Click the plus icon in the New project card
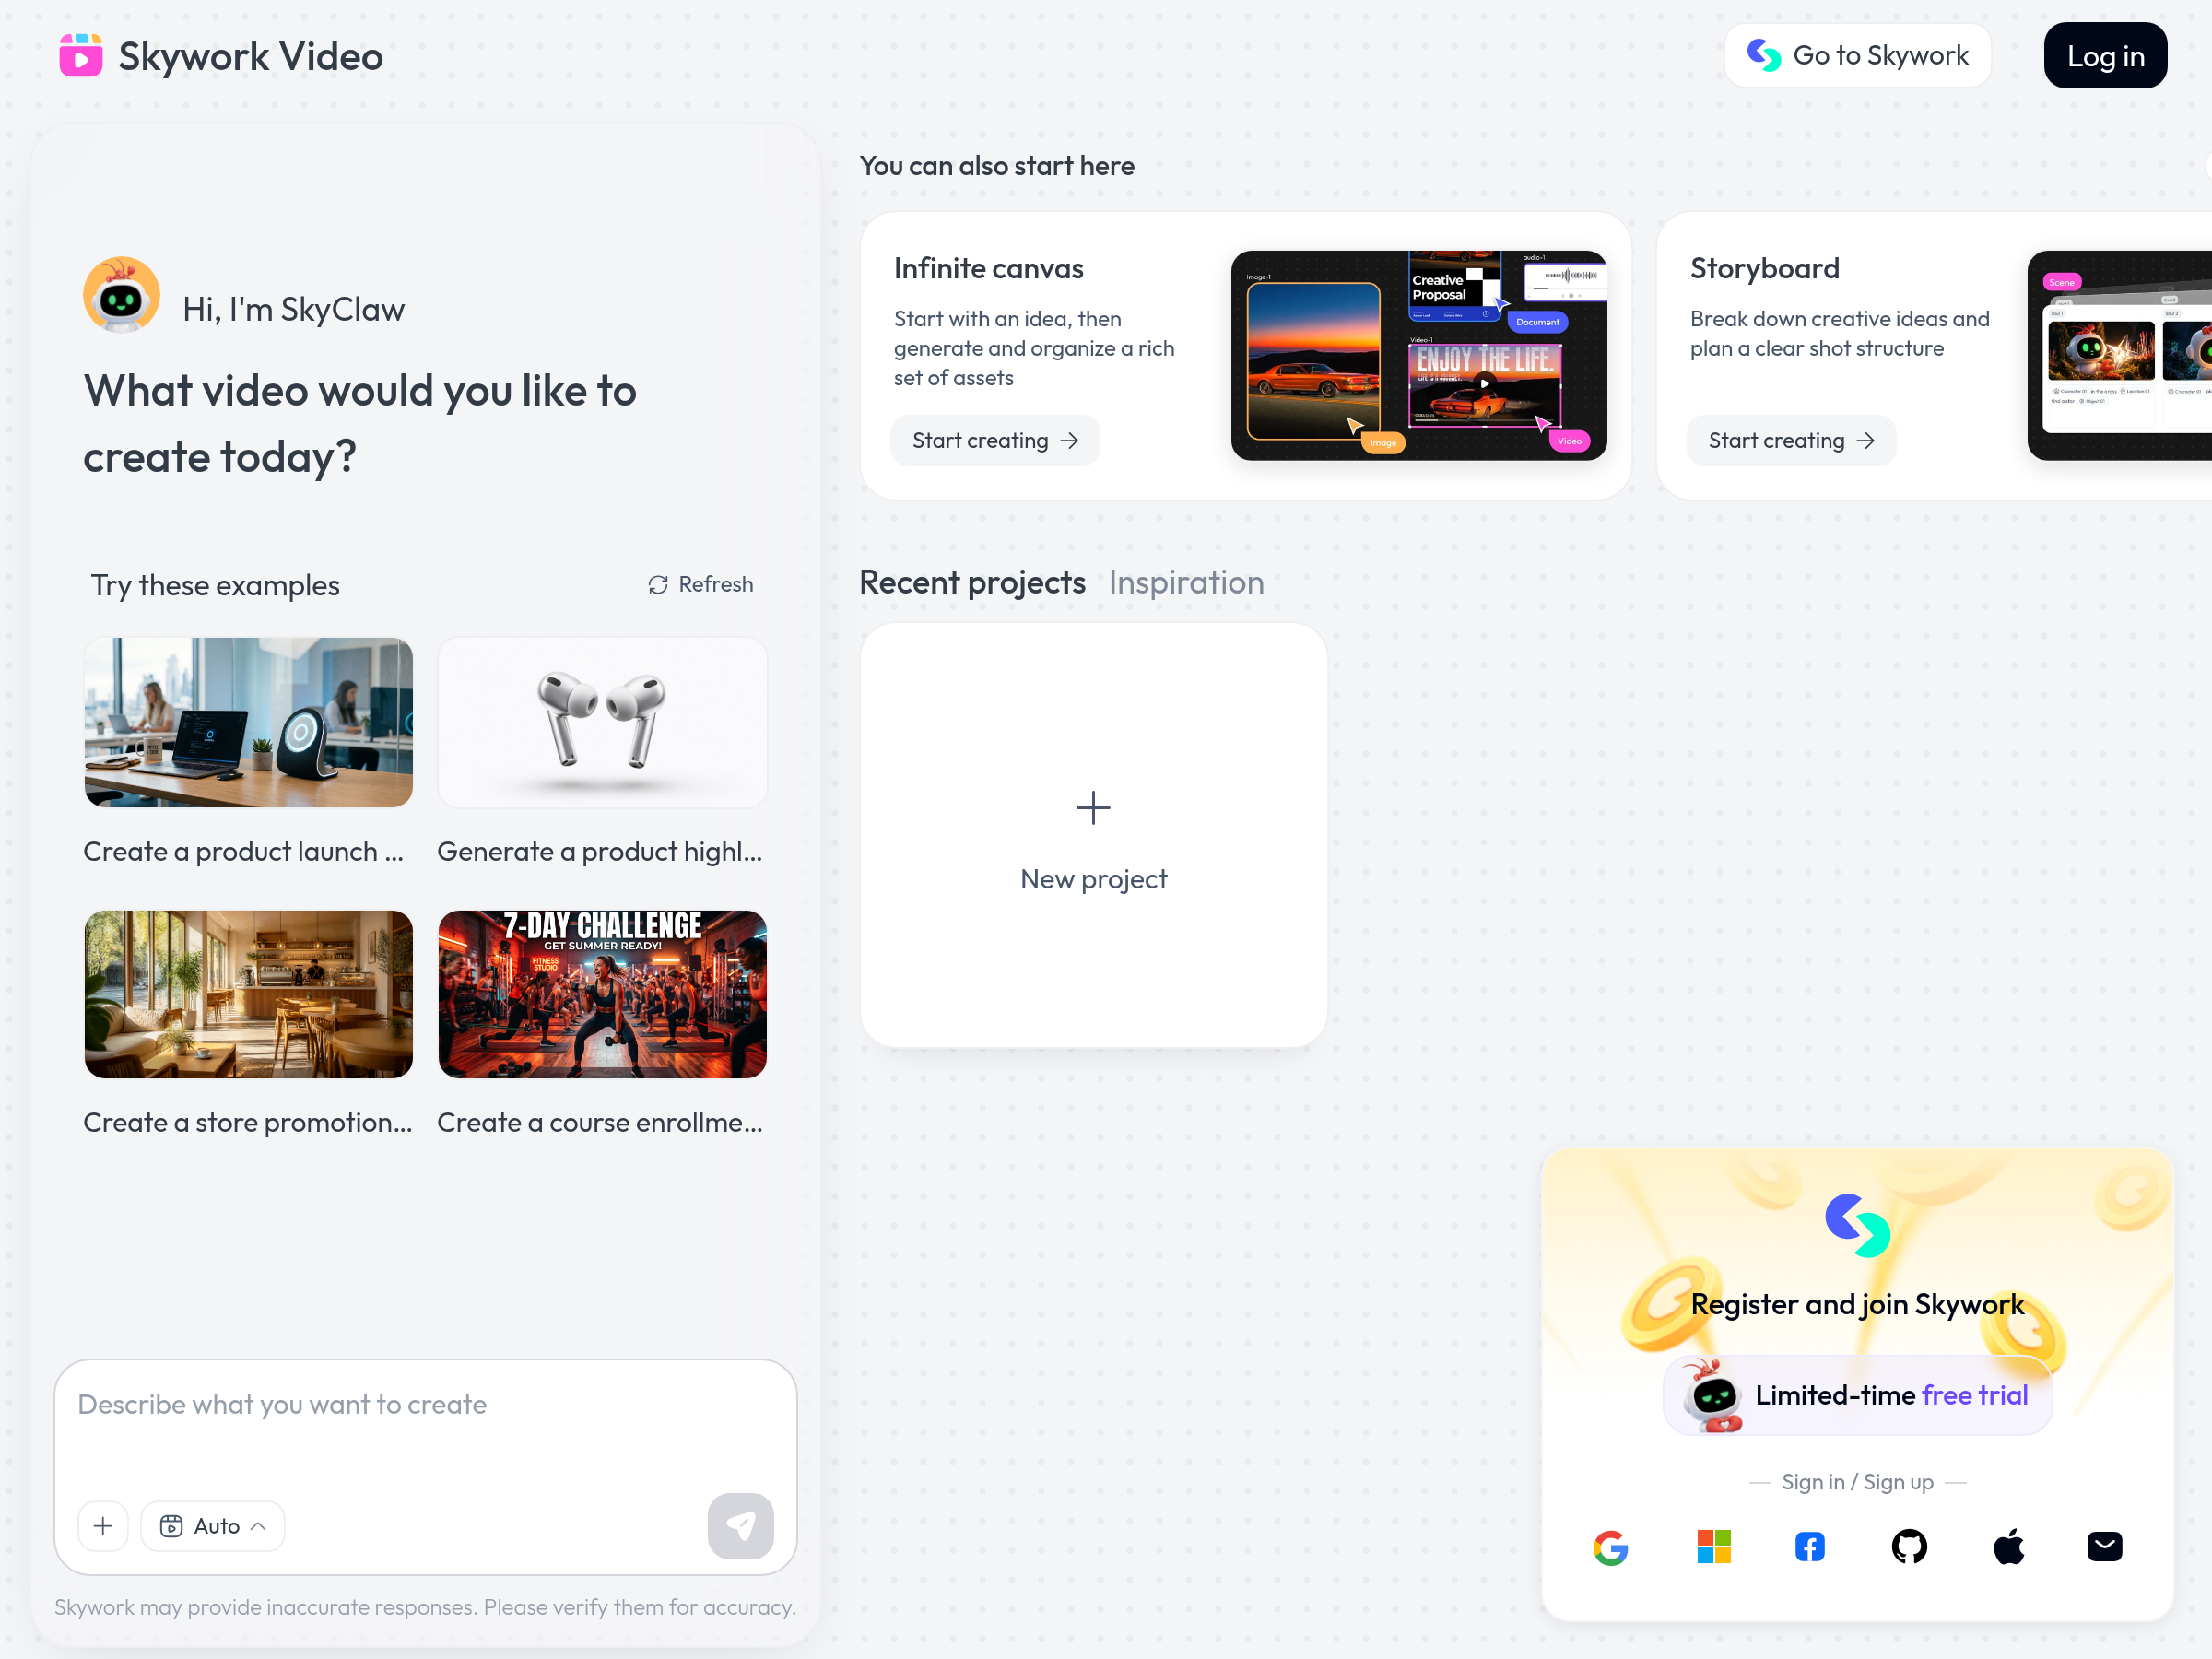Screen dimensions: 2212x1659 (1093, 808)
